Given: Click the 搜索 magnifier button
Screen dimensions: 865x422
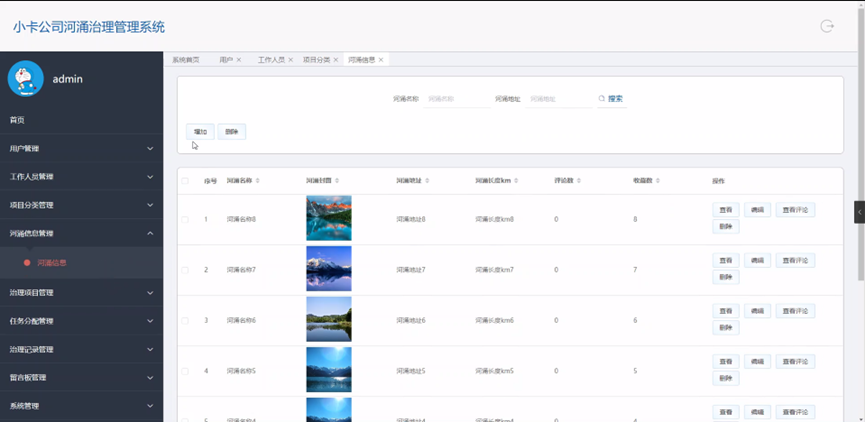Looking at the screenshot, I should (611, 99).
